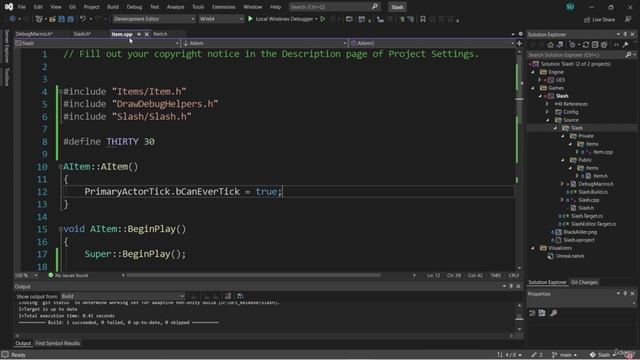Image resolution: width=640 pixels, height=360 pixels.
Task: Switch to the Slash.h editor tab
Action: (x=82, y=34)
